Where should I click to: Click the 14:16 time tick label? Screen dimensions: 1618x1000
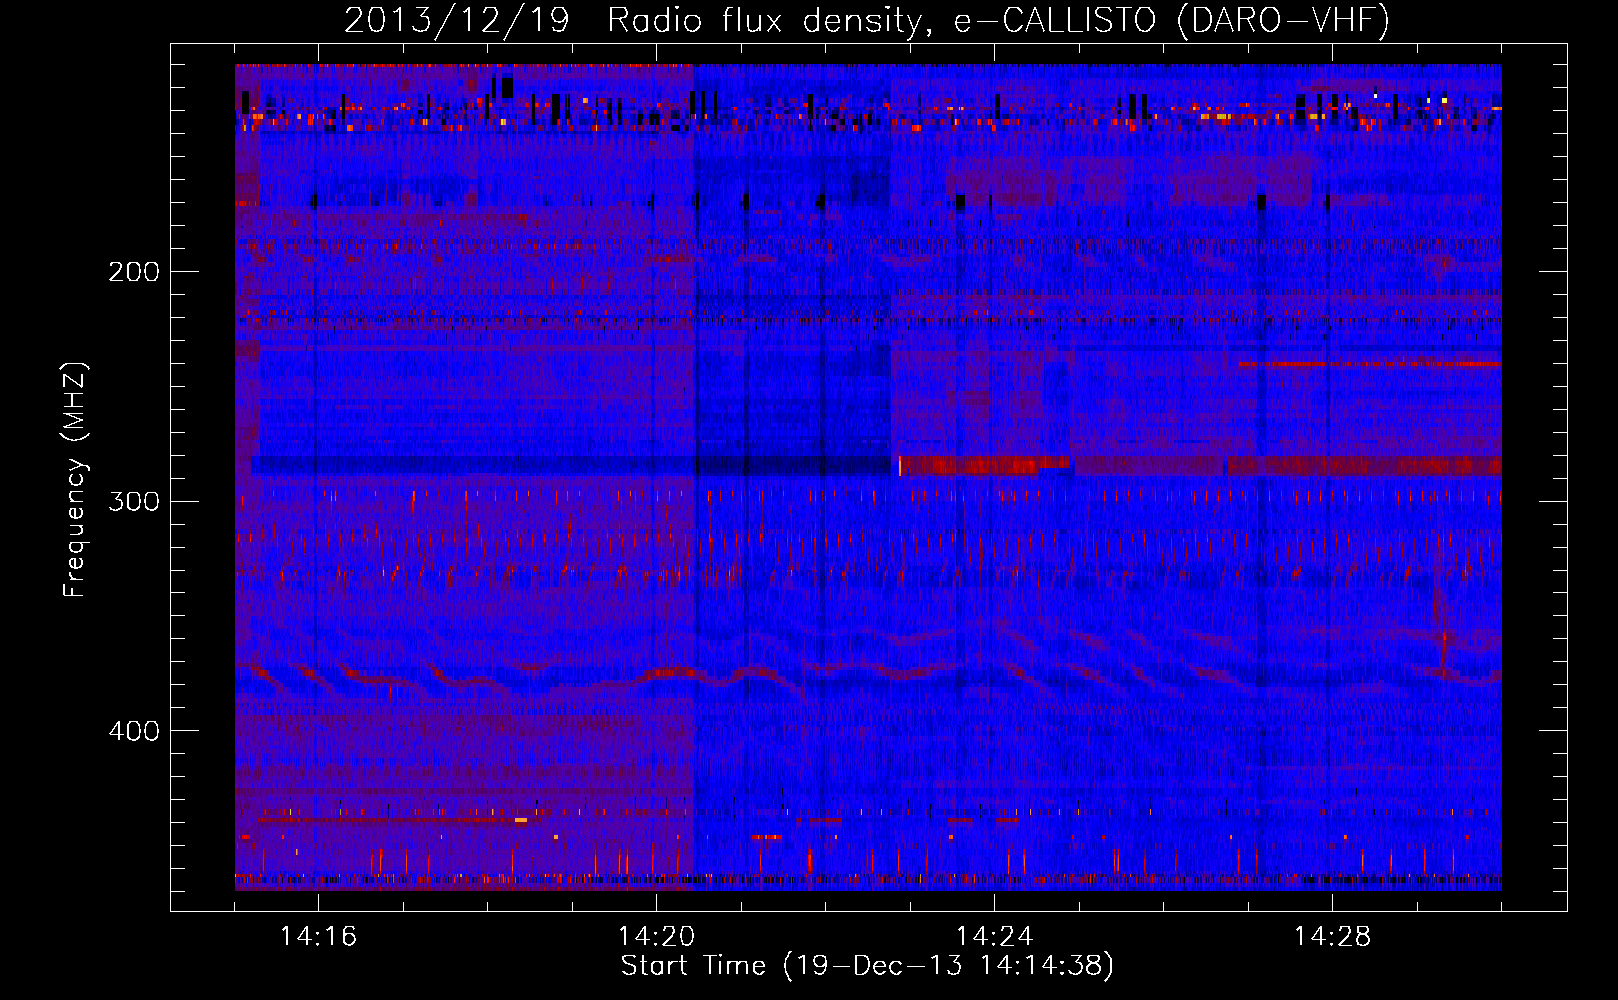click(318, 937)
